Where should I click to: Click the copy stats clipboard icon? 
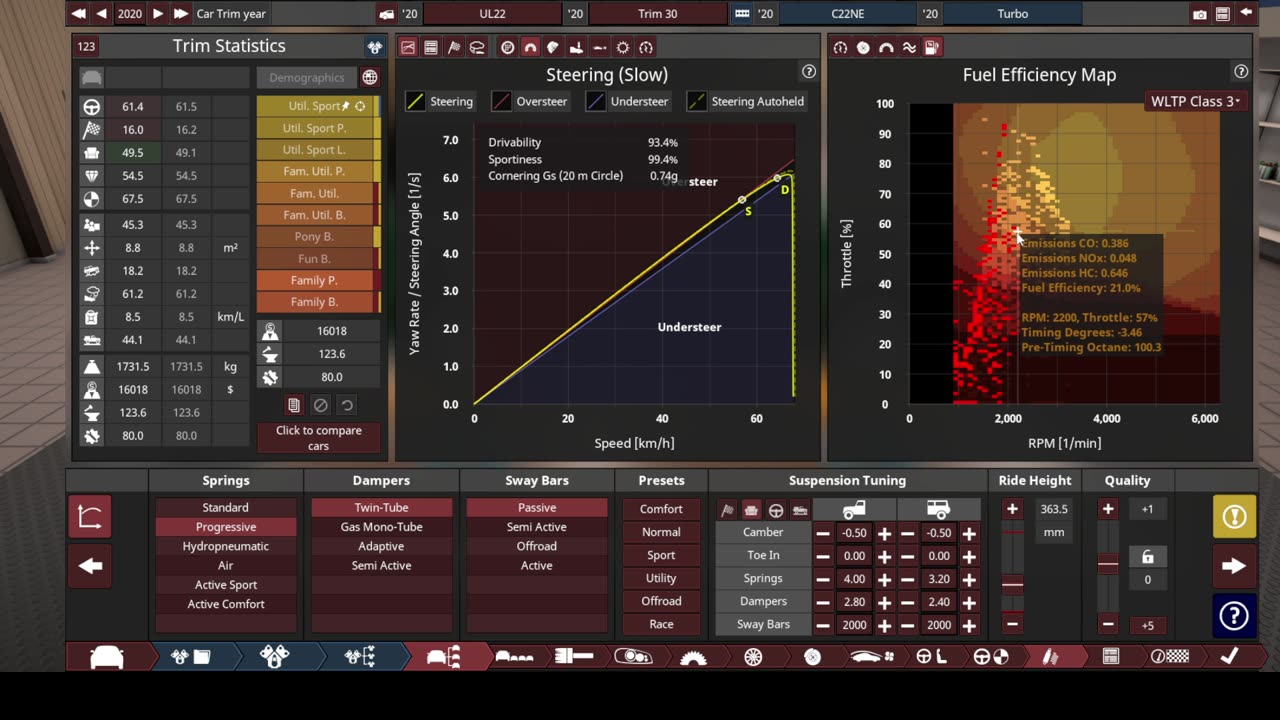coord(294,405)
